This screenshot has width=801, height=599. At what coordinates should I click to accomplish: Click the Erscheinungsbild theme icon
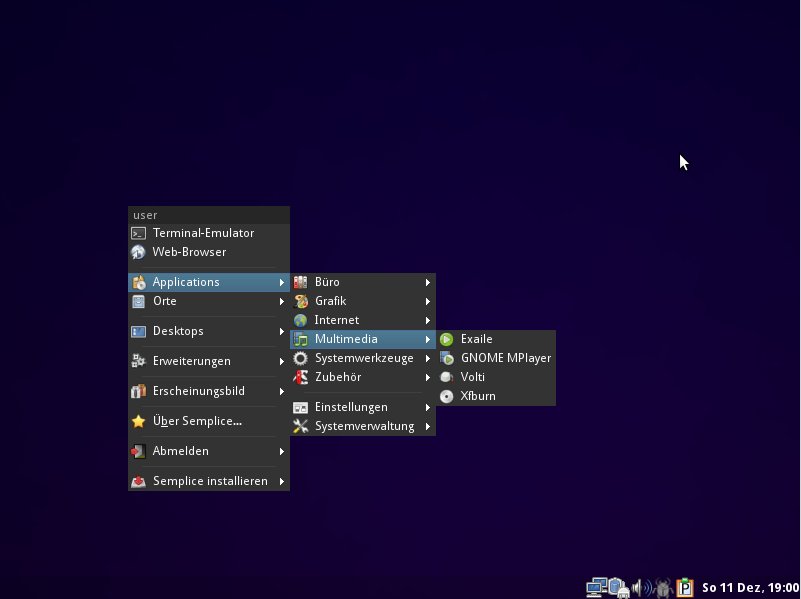coord(138,391)
